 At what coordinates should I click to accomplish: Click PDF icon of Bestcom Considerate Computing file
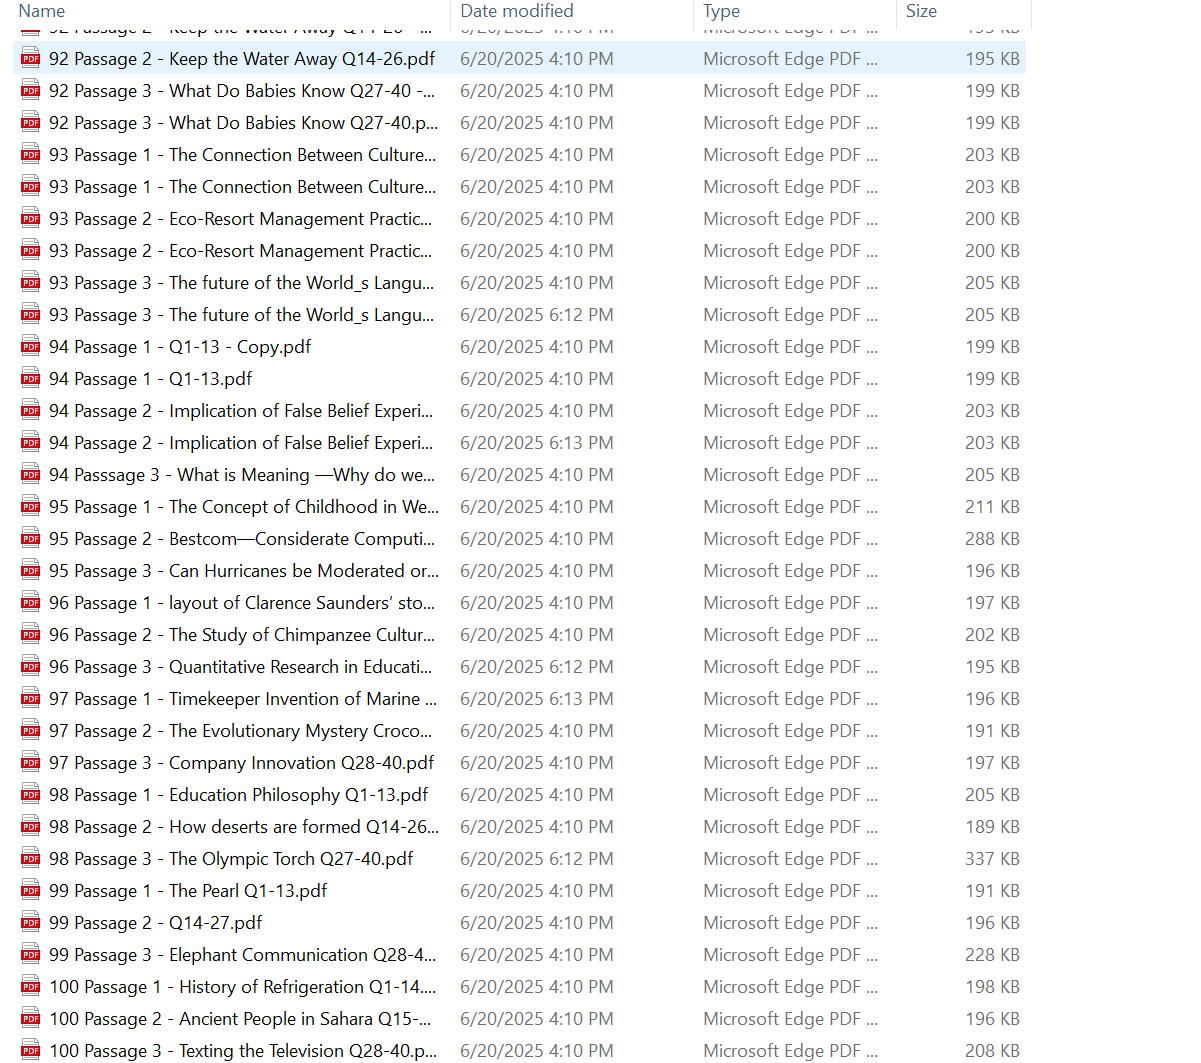31,539
